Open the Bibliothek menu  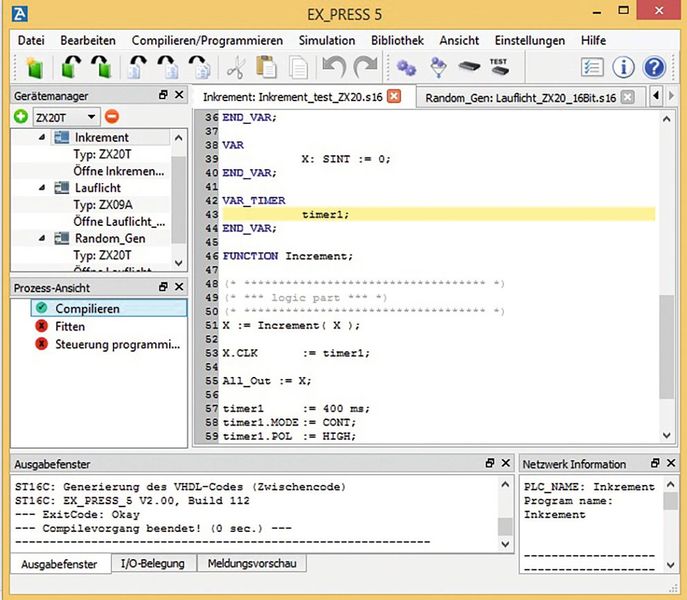pos(397,40)
